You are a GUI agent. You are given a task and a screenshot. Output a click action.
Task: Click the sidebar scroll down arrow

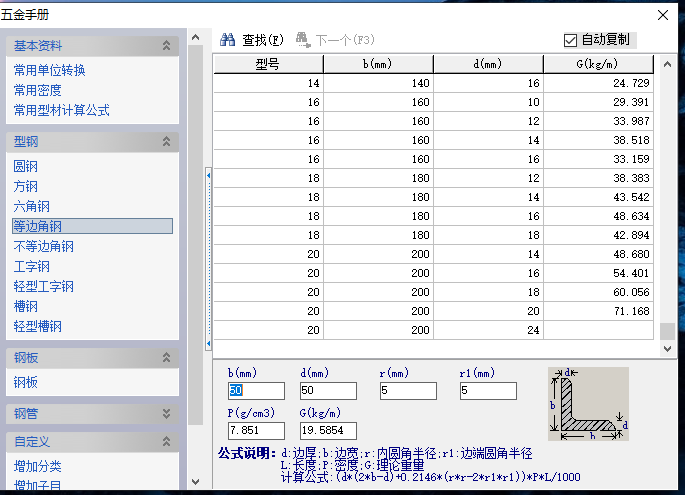coord(196,481)
